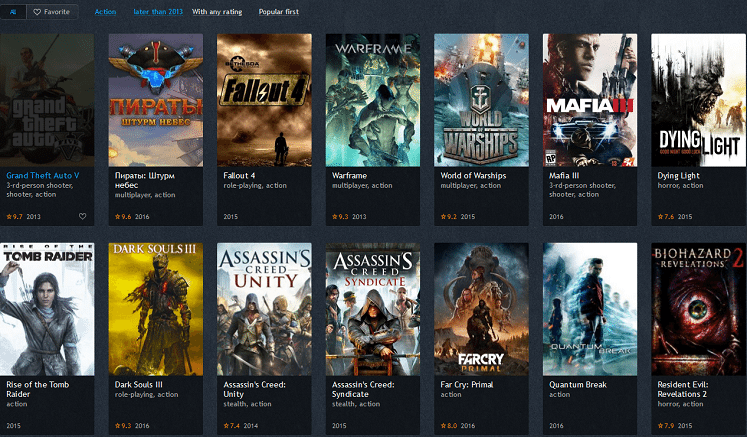
Task: Open the 'Assassin's Creed: Unity' title
Action: tap(254, 389)
